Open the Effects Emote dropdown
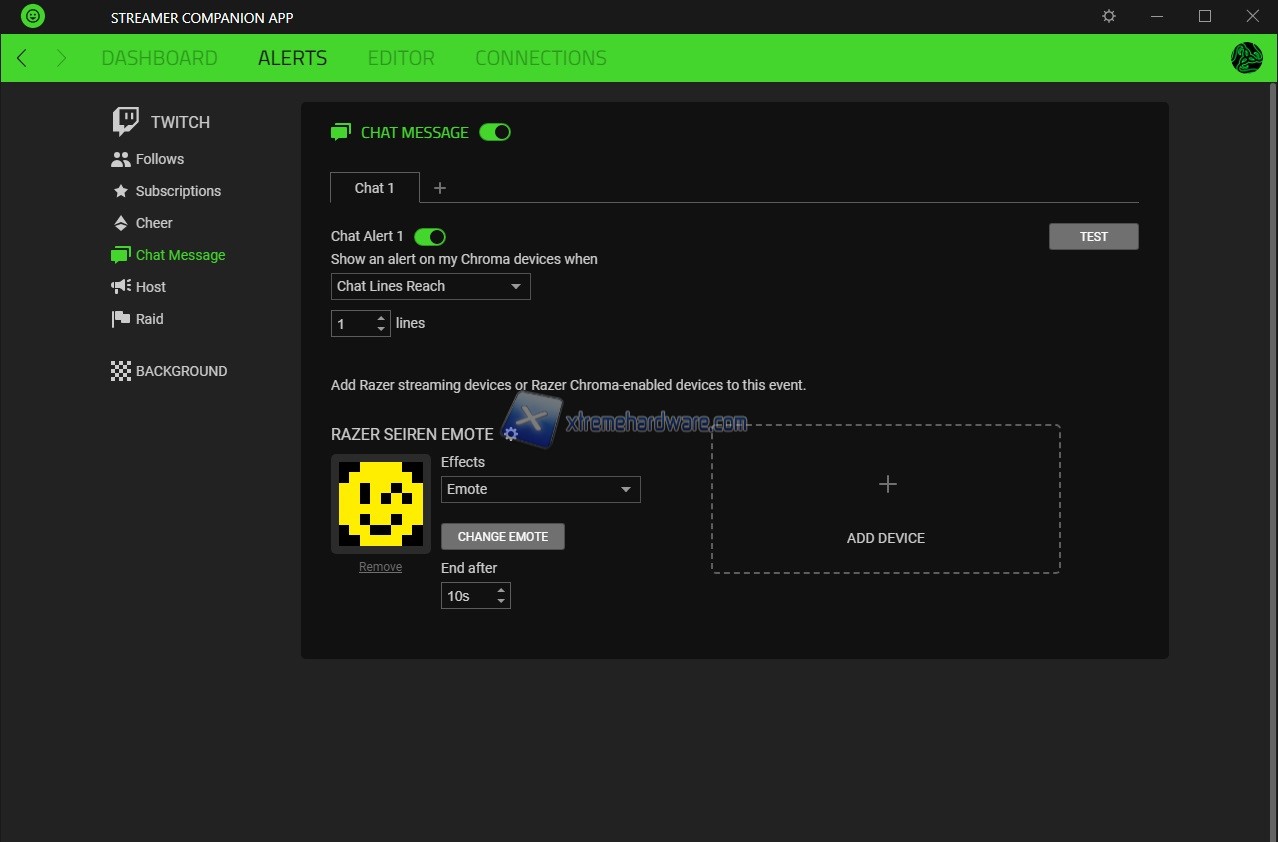This screenshot has height=842, width=1278. [x=540, y=490]
